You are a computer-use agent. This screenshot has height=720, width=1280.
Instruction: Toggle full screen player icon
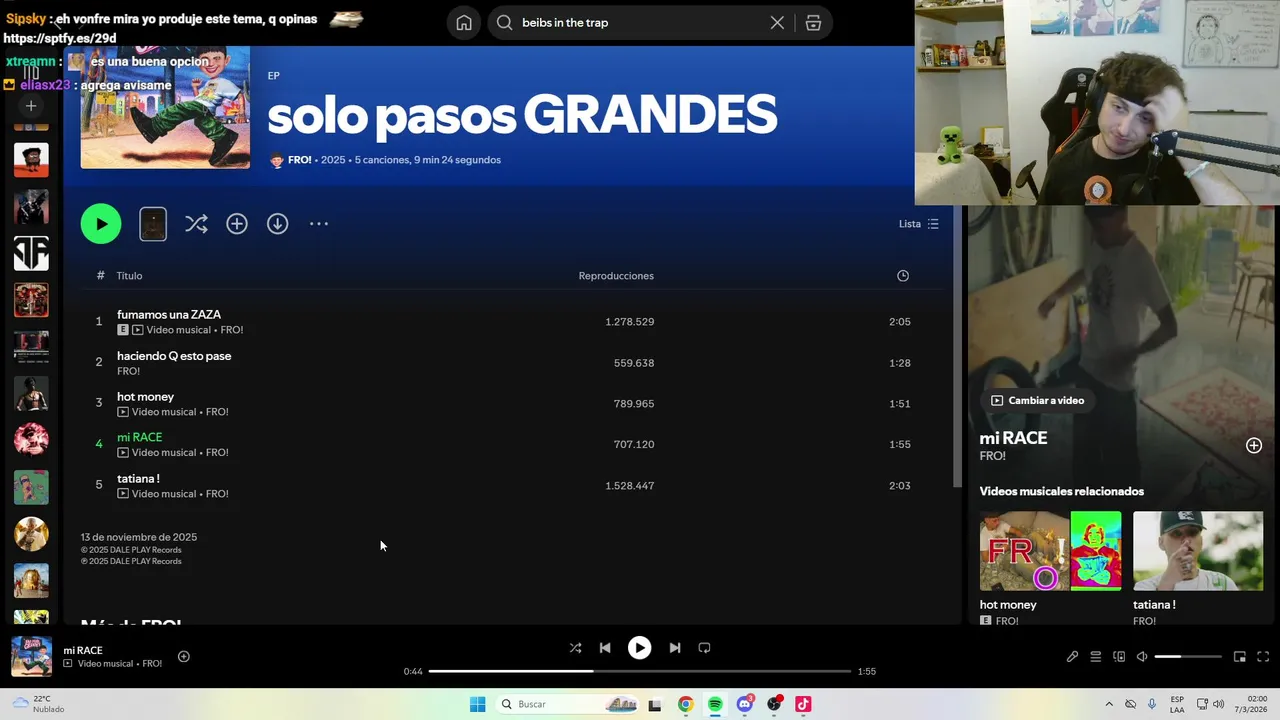(1264, 657)
